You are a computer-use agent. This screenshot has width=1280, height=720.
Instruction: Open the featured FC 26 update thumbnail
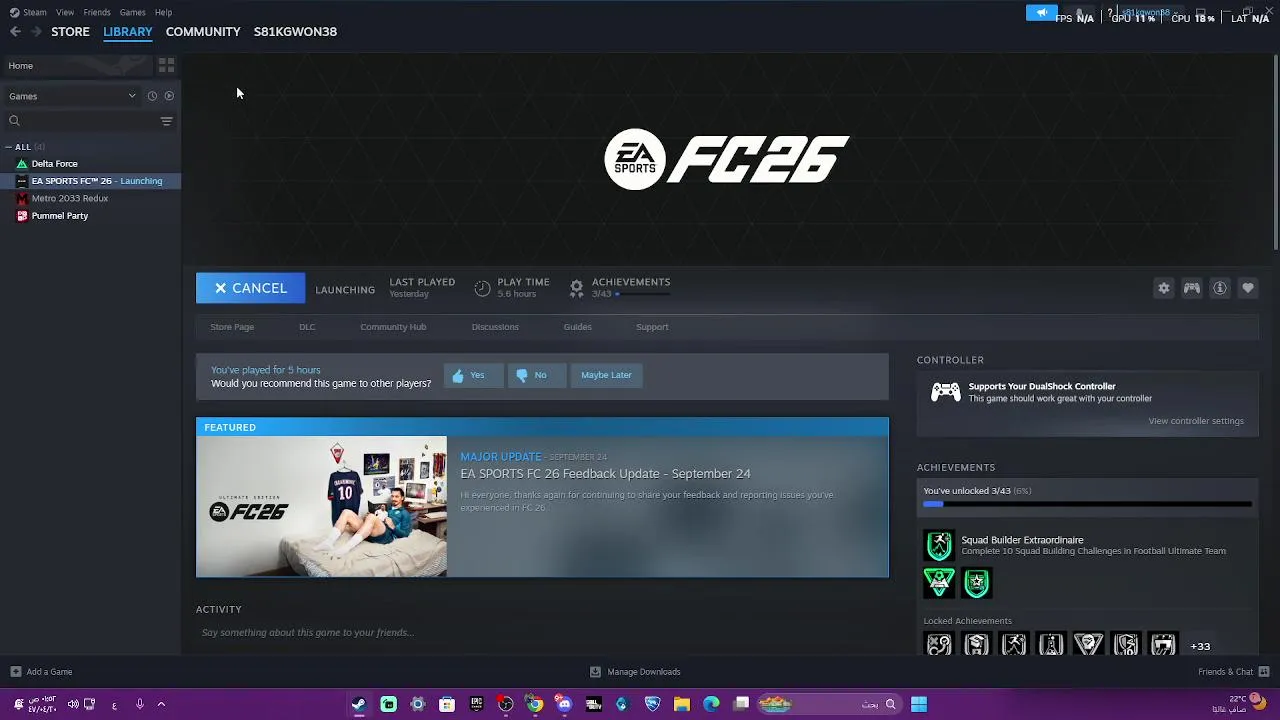point(322,506)
